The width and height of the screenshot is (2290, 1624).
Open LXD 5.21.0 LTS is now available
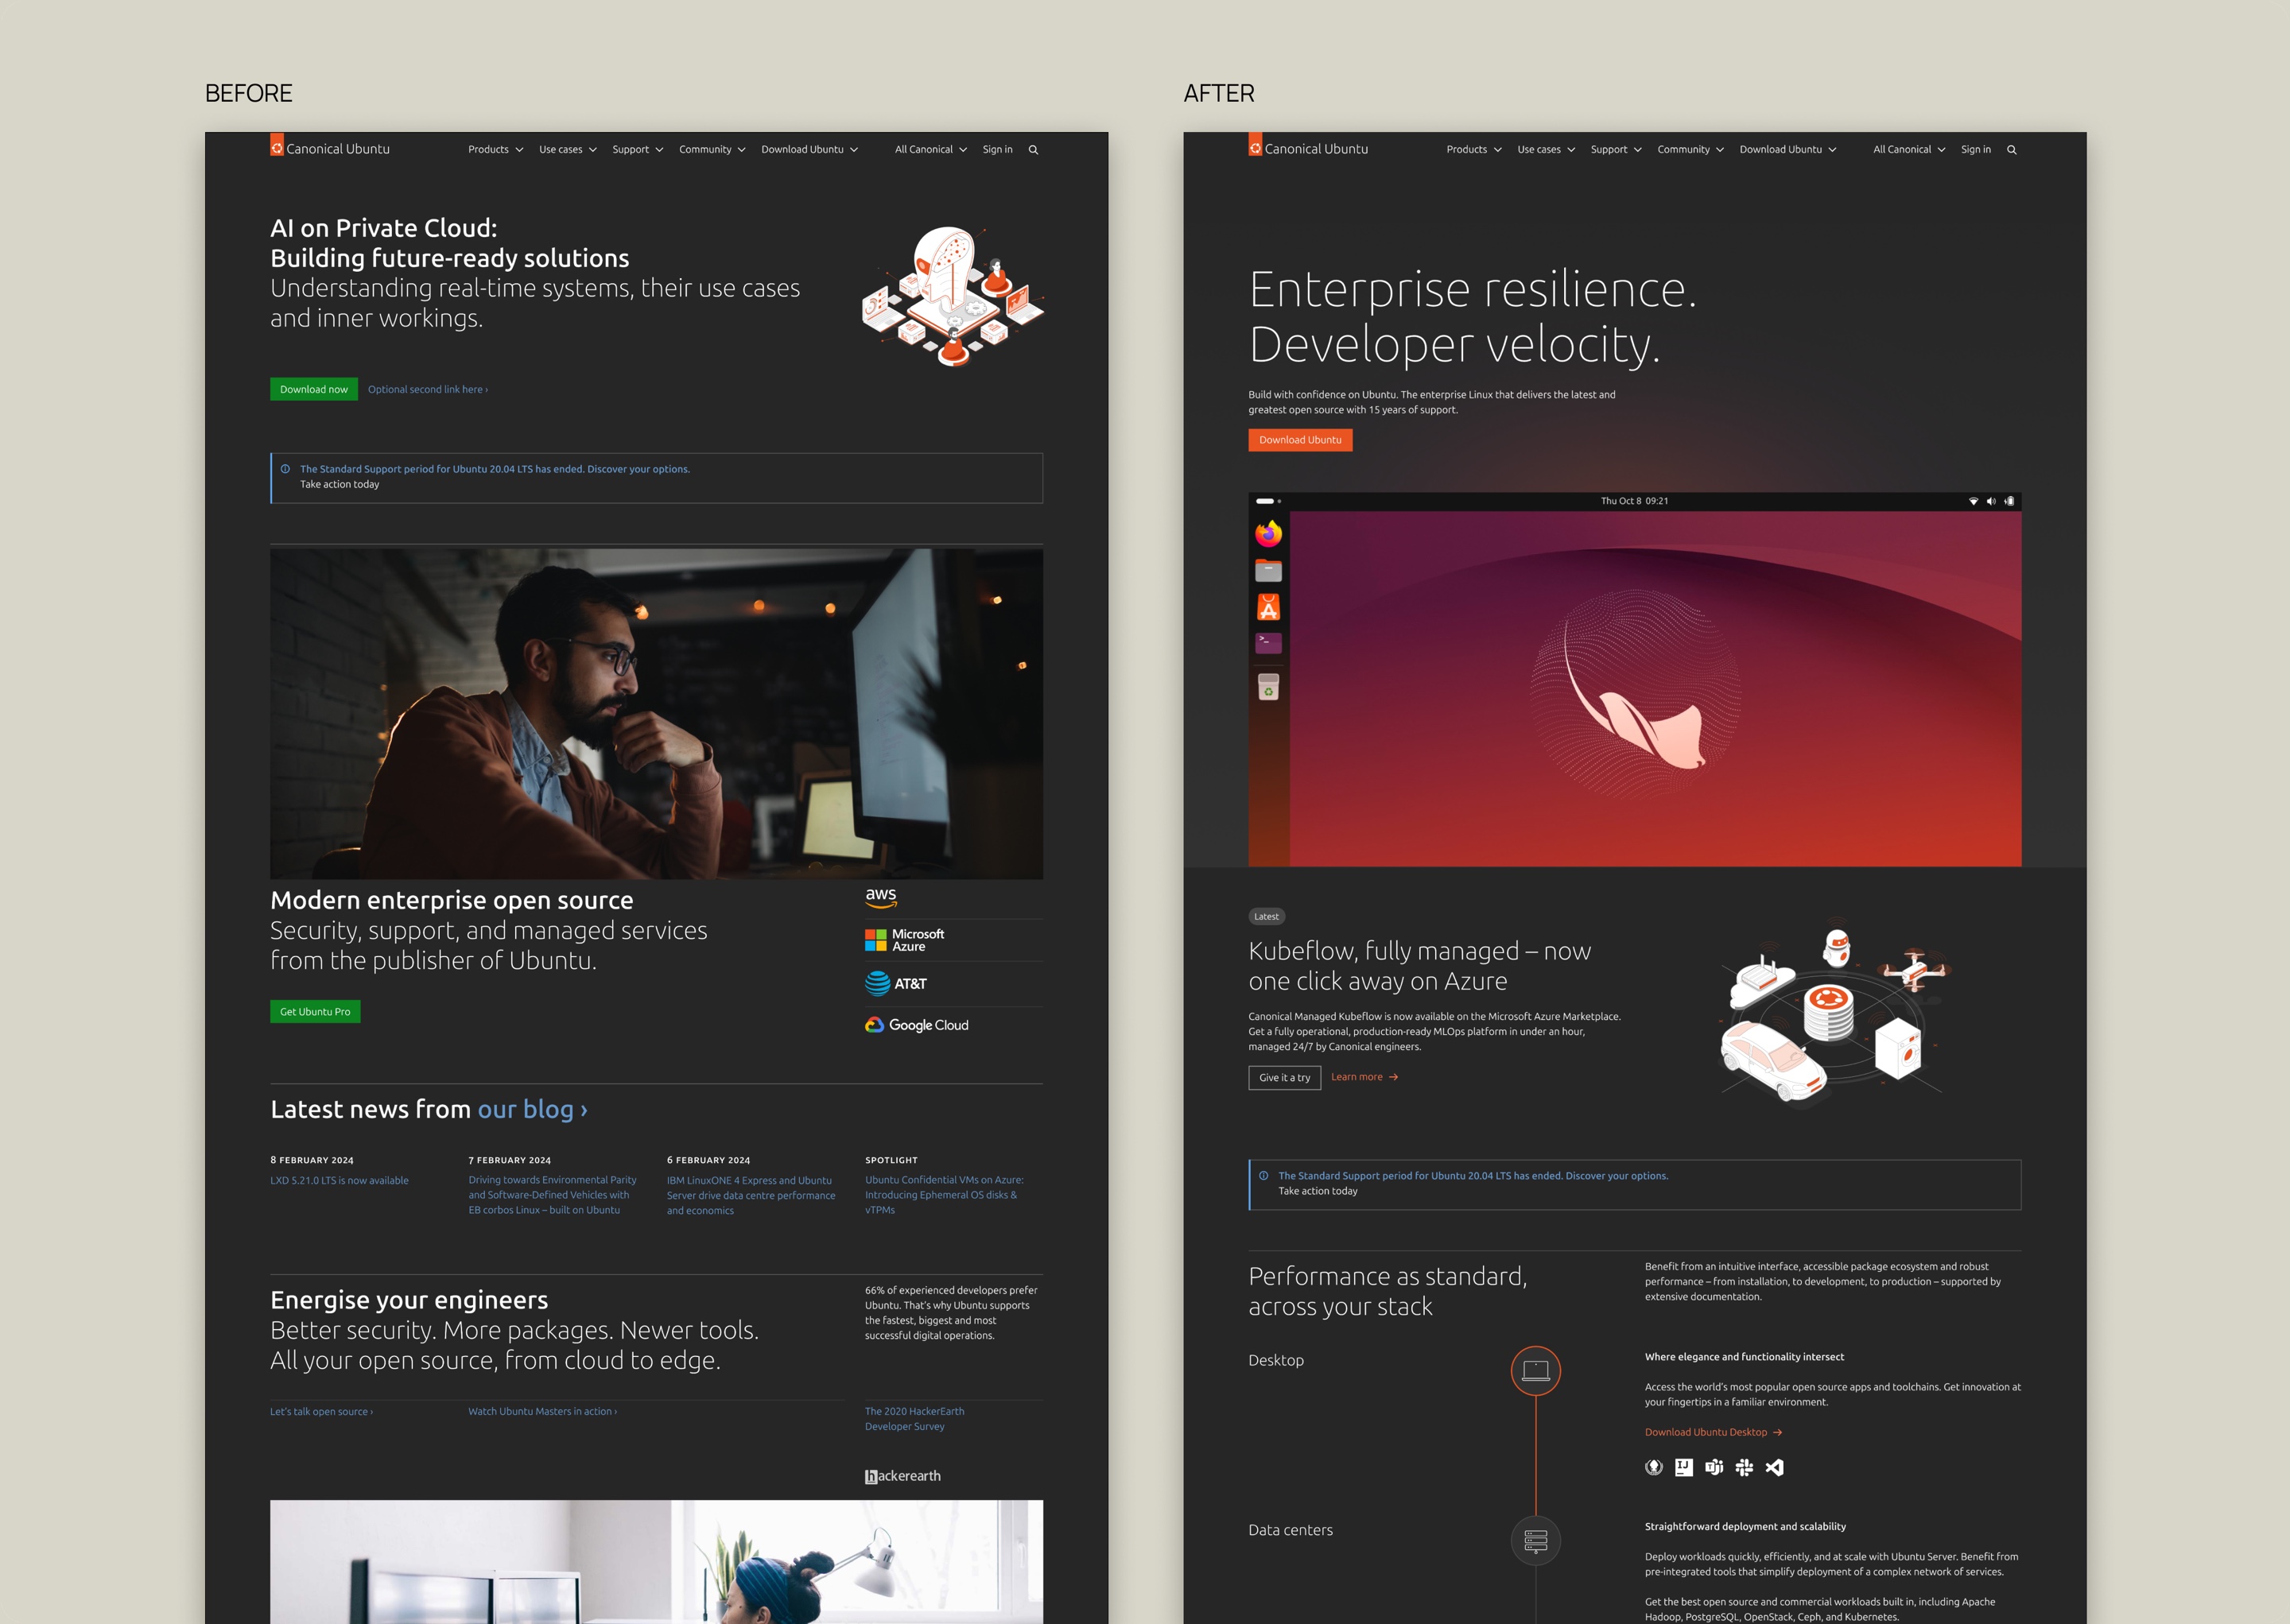[x=339, y=1180]
